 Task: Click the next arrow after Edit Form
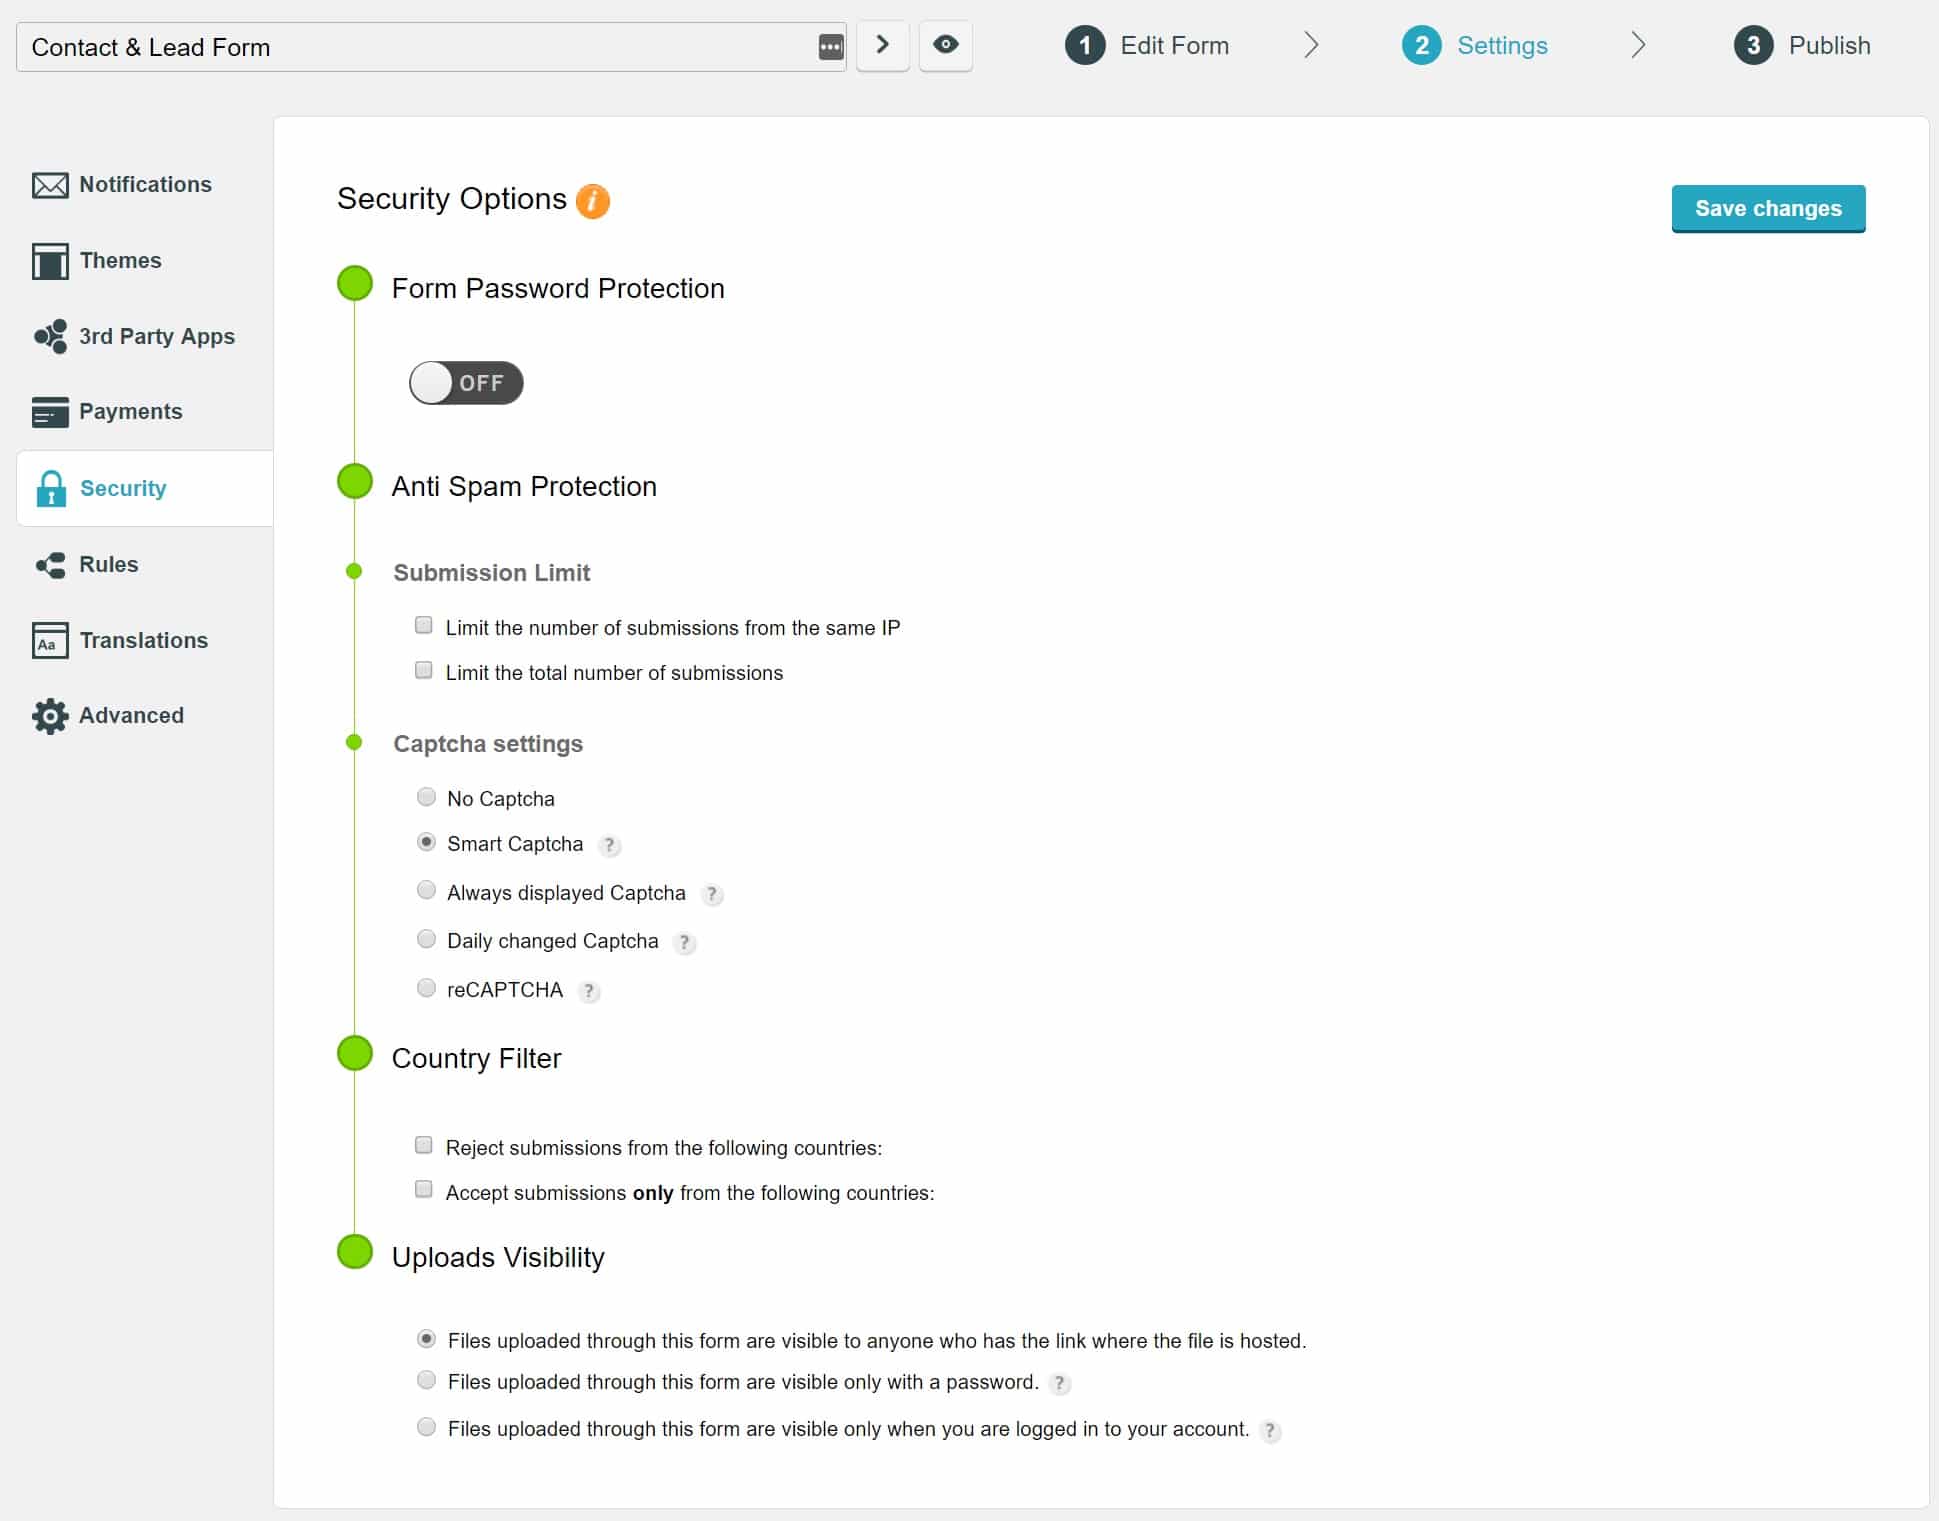click(1313, 46)
